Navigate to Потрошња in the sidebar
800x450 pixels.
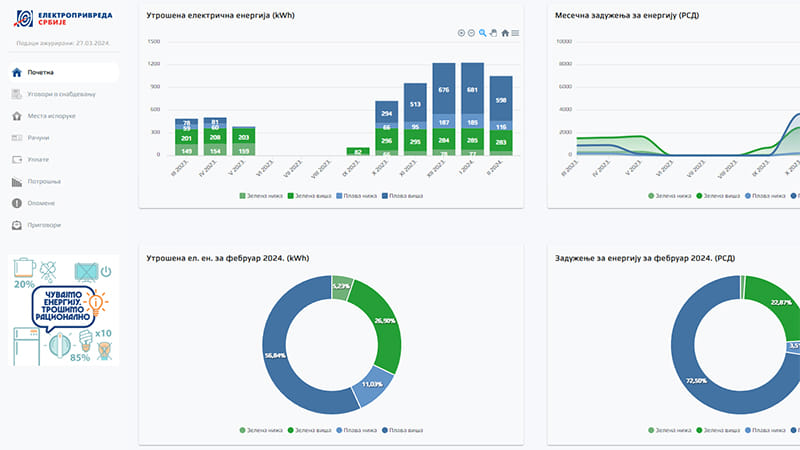[44, 182]
